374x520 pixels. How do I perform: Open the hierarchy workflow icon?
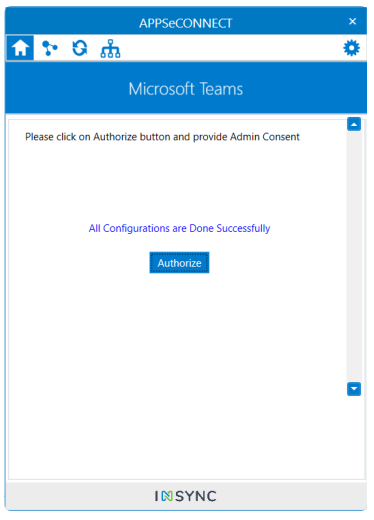click(110, 49)
